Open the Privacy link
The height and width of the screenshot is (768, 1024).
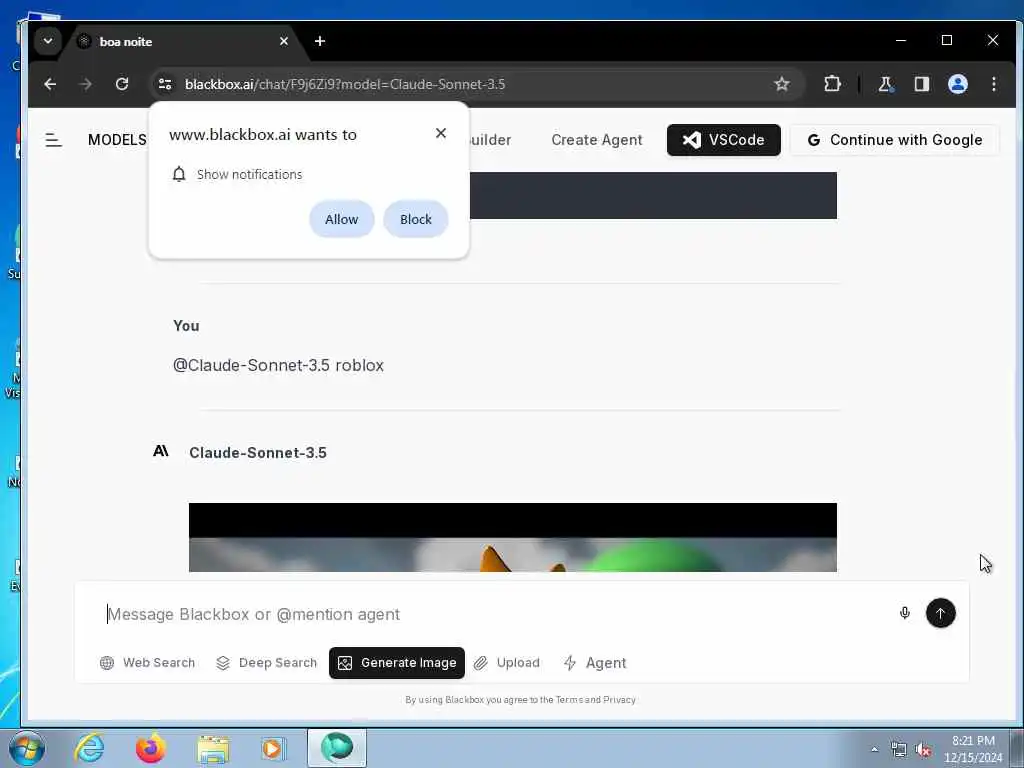click(619, 699)
